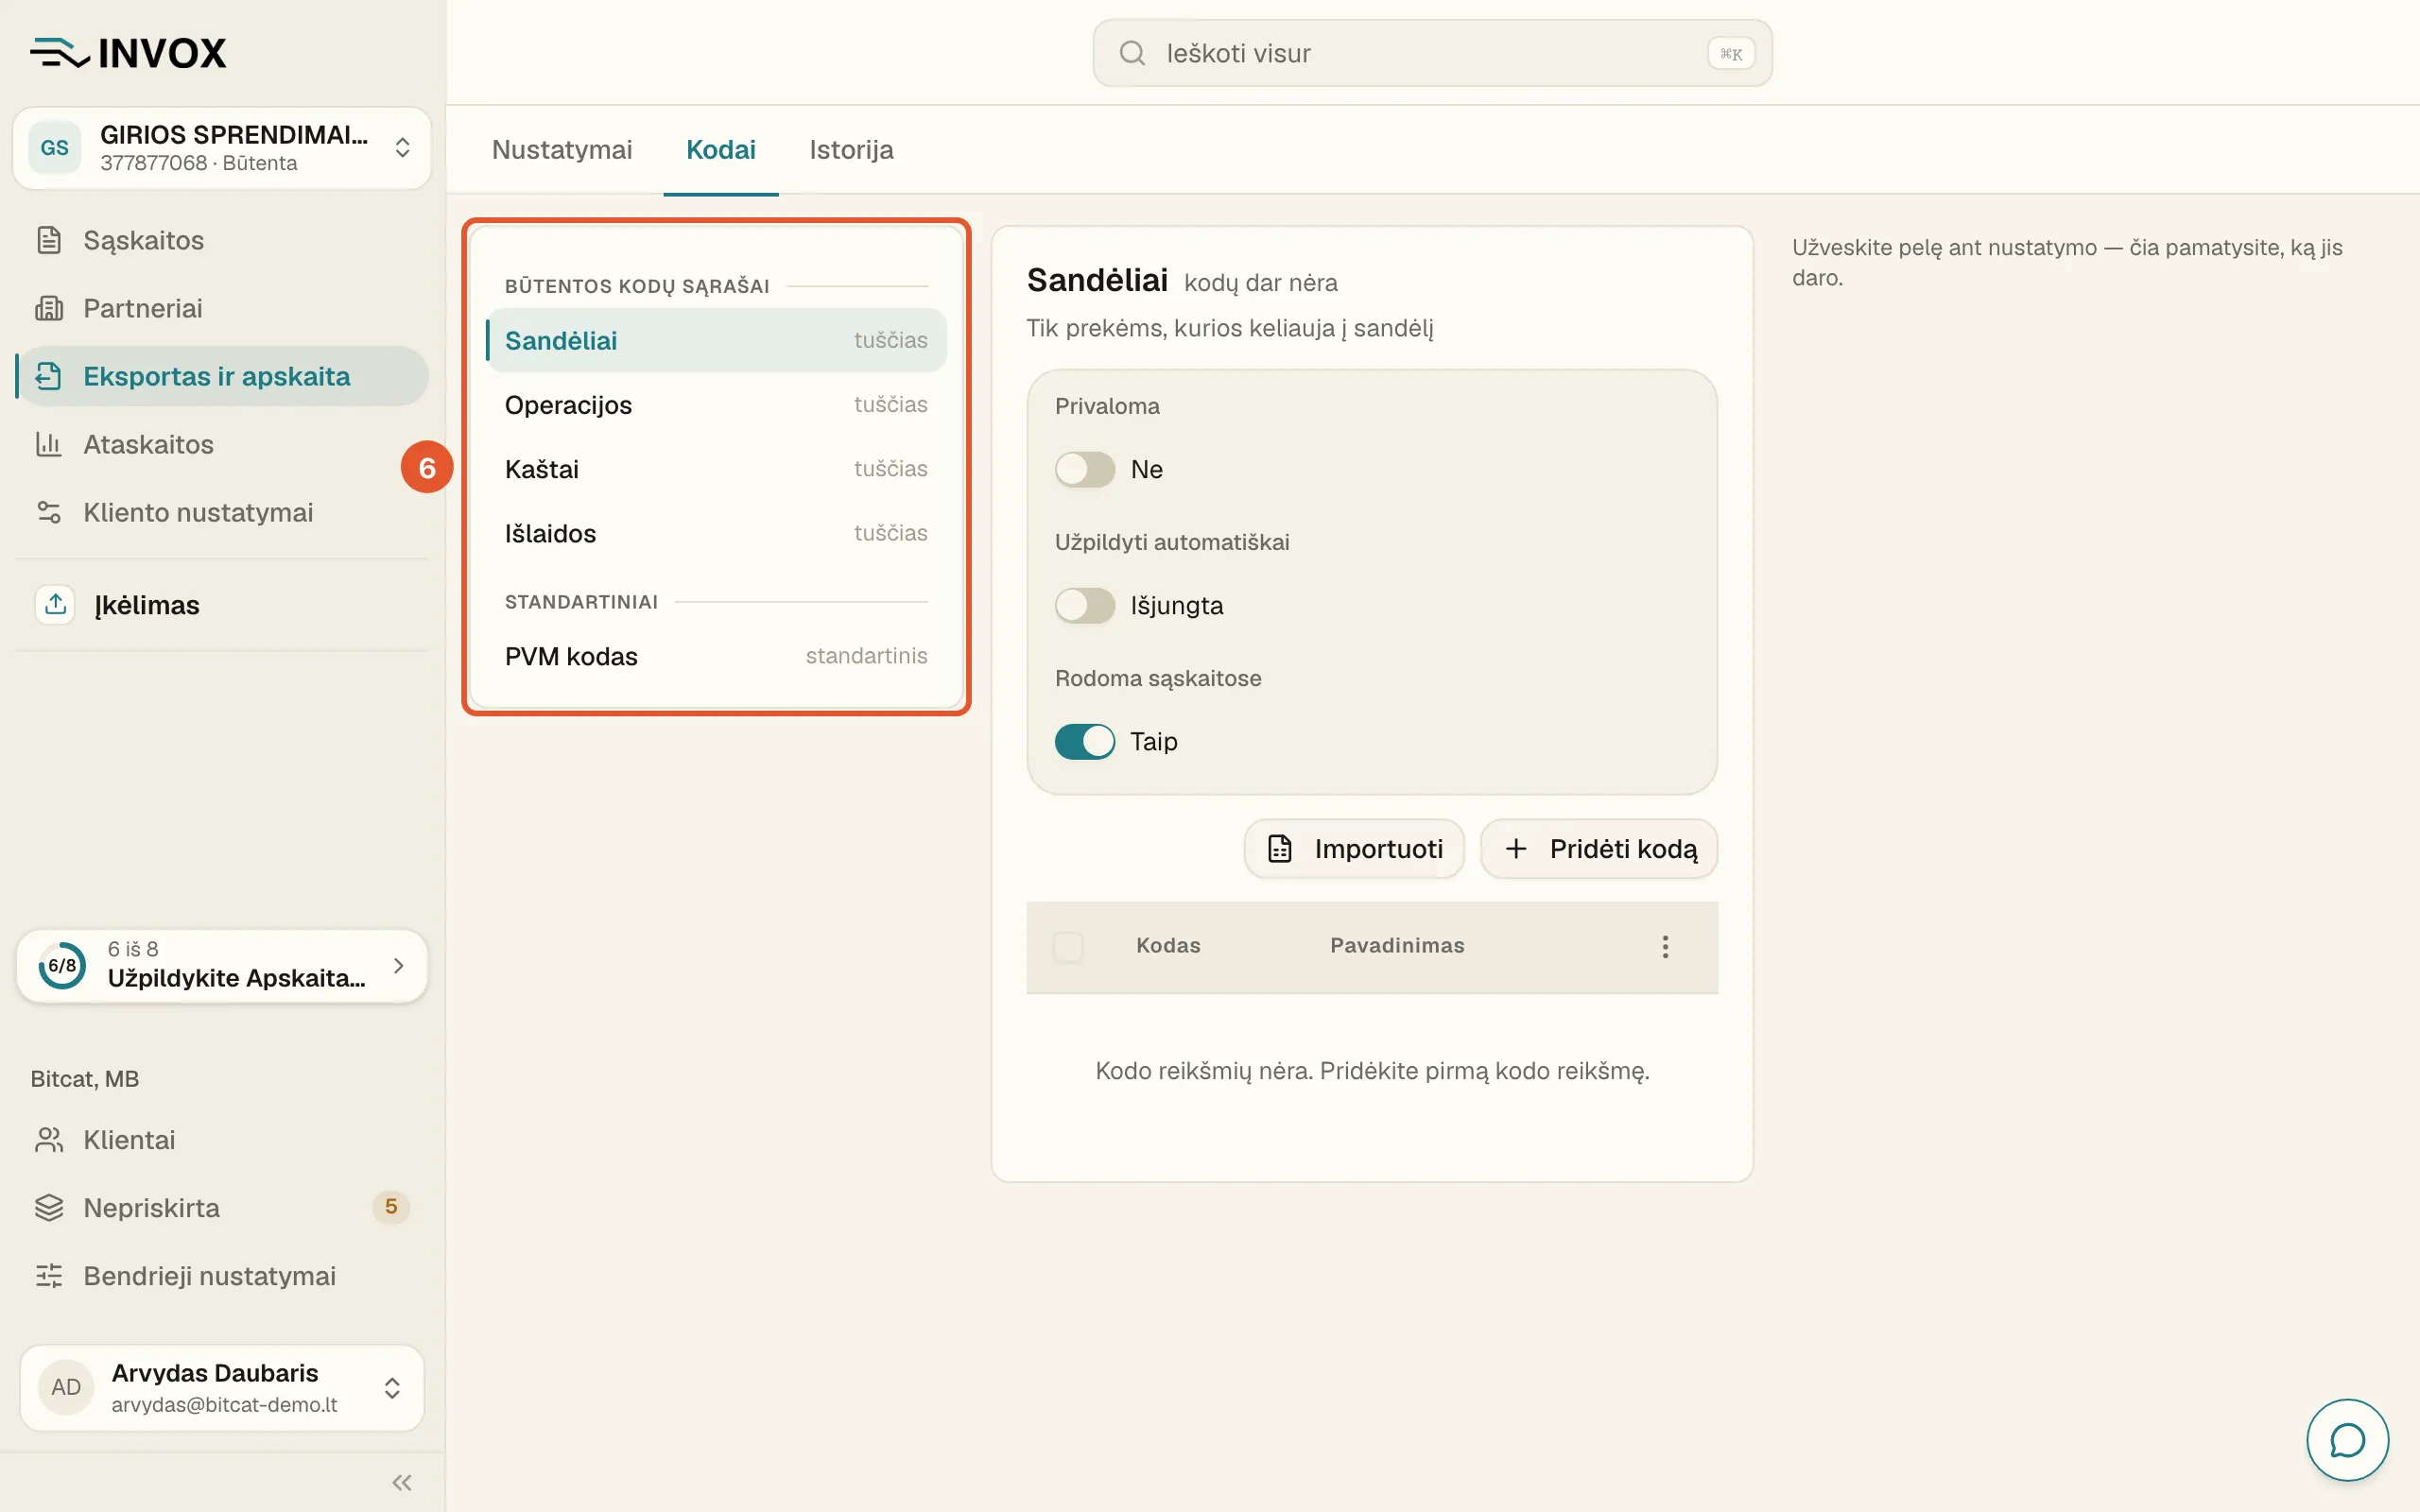
Task: Click the Kliento nustatymai sliders icon
Action: (49, 512)
